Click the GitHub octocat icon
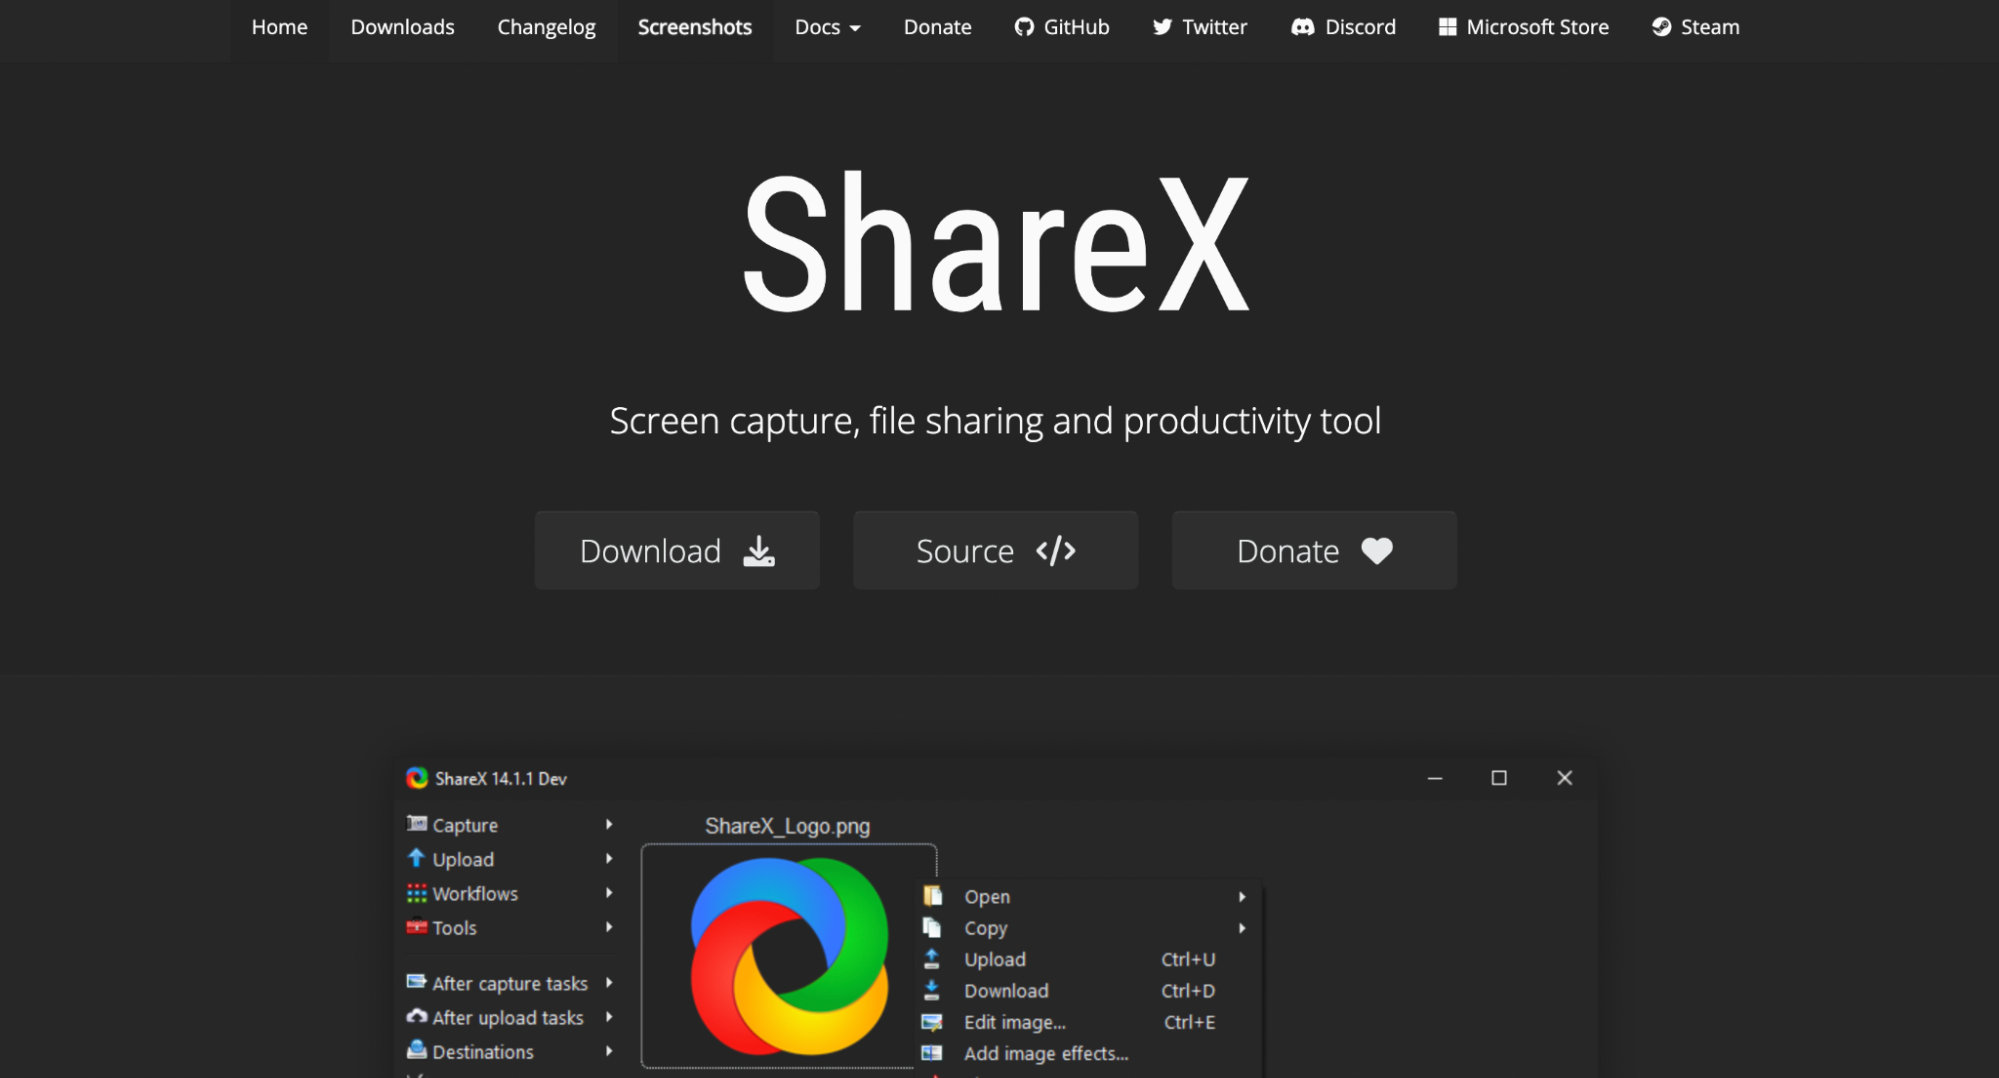Screen dimensions: 1999x1078 coord(1024,27)
